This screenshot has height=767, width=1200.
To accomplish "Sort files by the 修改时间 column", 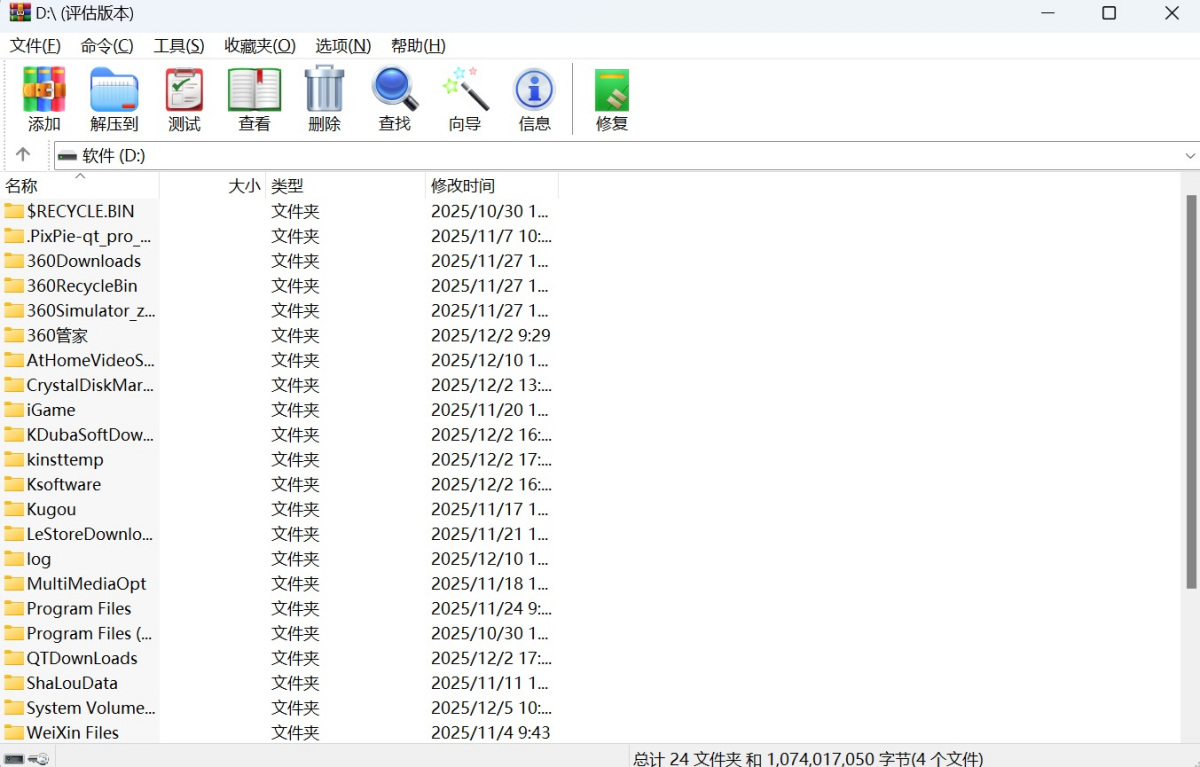I will tap(465, 185).
